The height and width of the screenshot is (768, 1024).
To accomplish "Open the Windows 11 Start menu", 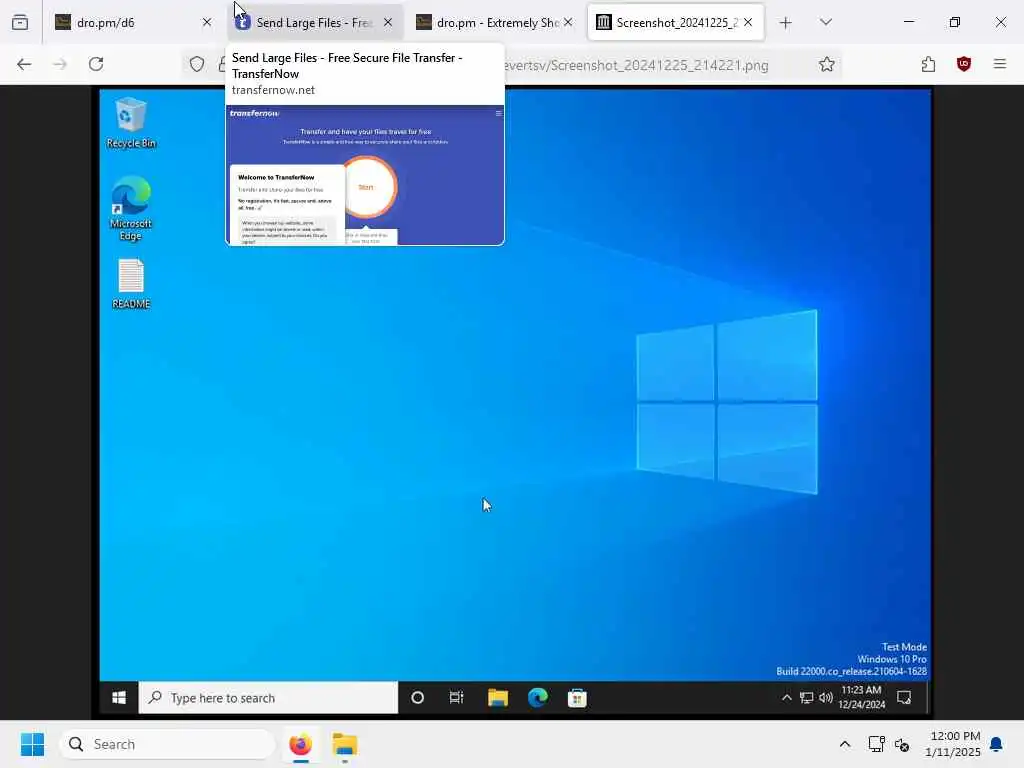I will coord(32,744).
